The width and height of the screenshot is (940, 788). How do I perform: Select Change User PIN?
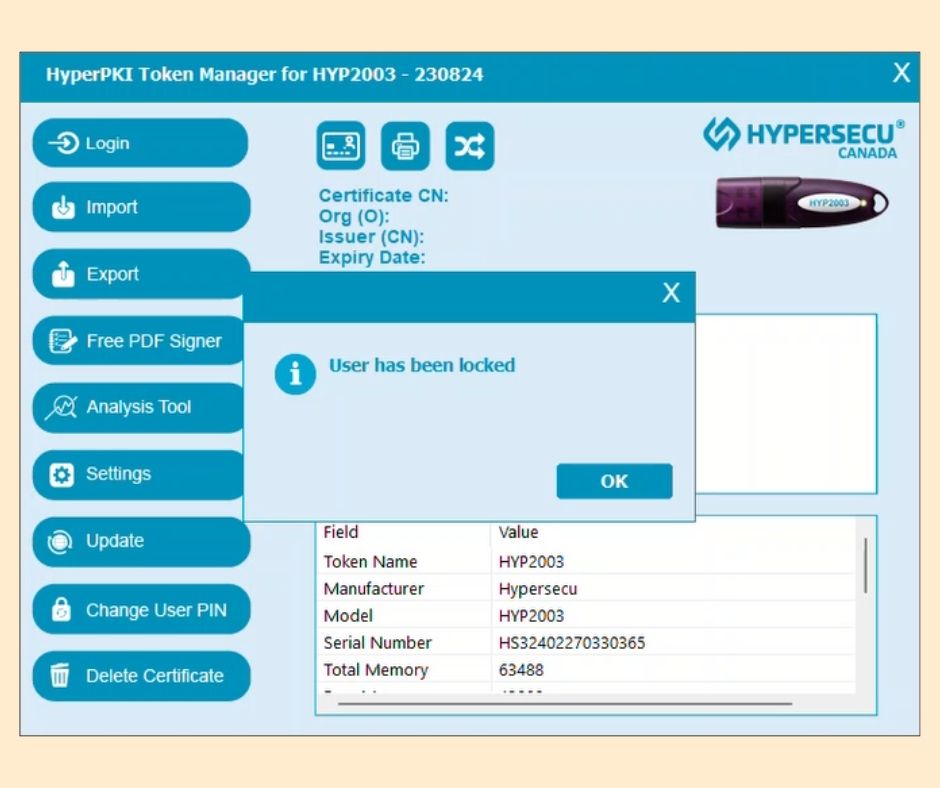pos(141,609)
